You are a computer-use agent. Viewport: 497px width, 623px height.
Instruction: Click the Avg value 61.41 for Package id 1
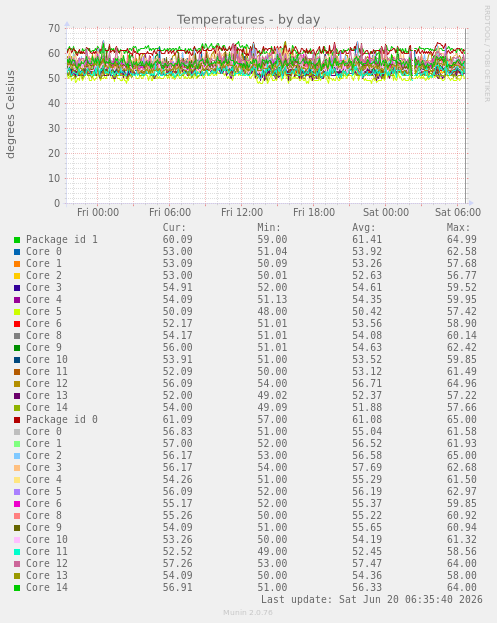coord(367,240)
